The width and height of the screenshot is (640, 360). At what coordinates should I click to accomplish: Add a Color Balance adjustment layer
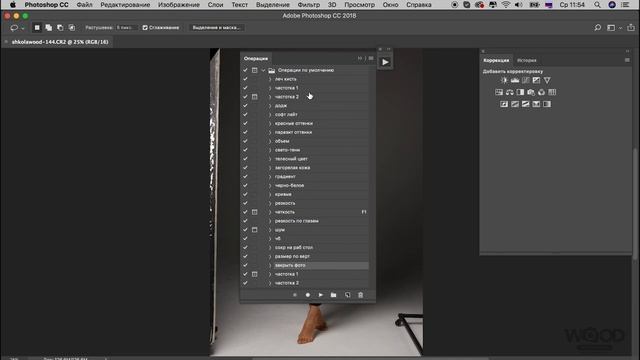tap(510, 92)
